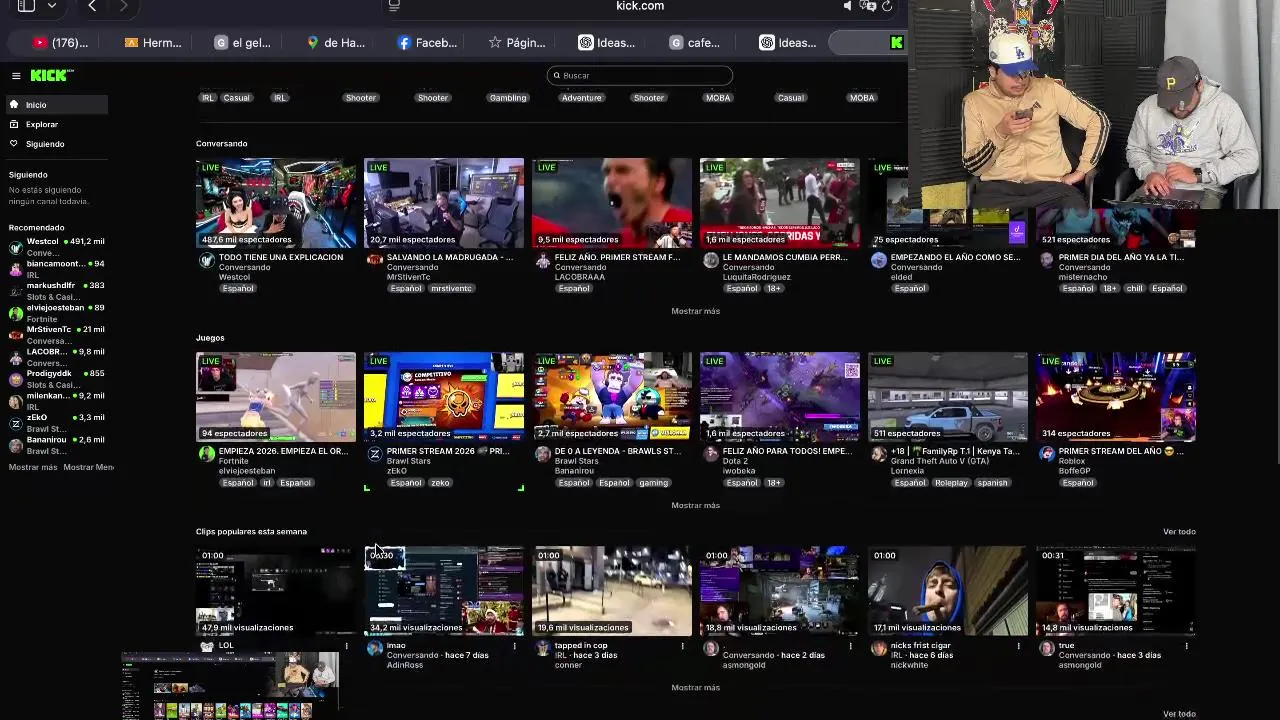The height and width of the screenshot is (720, 1280).
Task: Switch to the Herm... tab
Action: (x=153, y=42)
